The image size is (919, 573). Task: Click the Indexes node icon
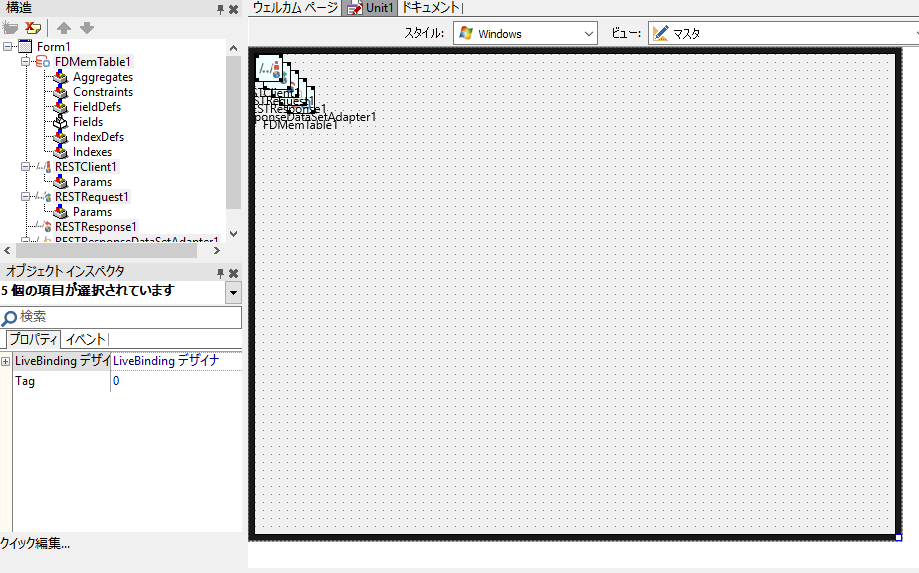click(x=60, y=152)
